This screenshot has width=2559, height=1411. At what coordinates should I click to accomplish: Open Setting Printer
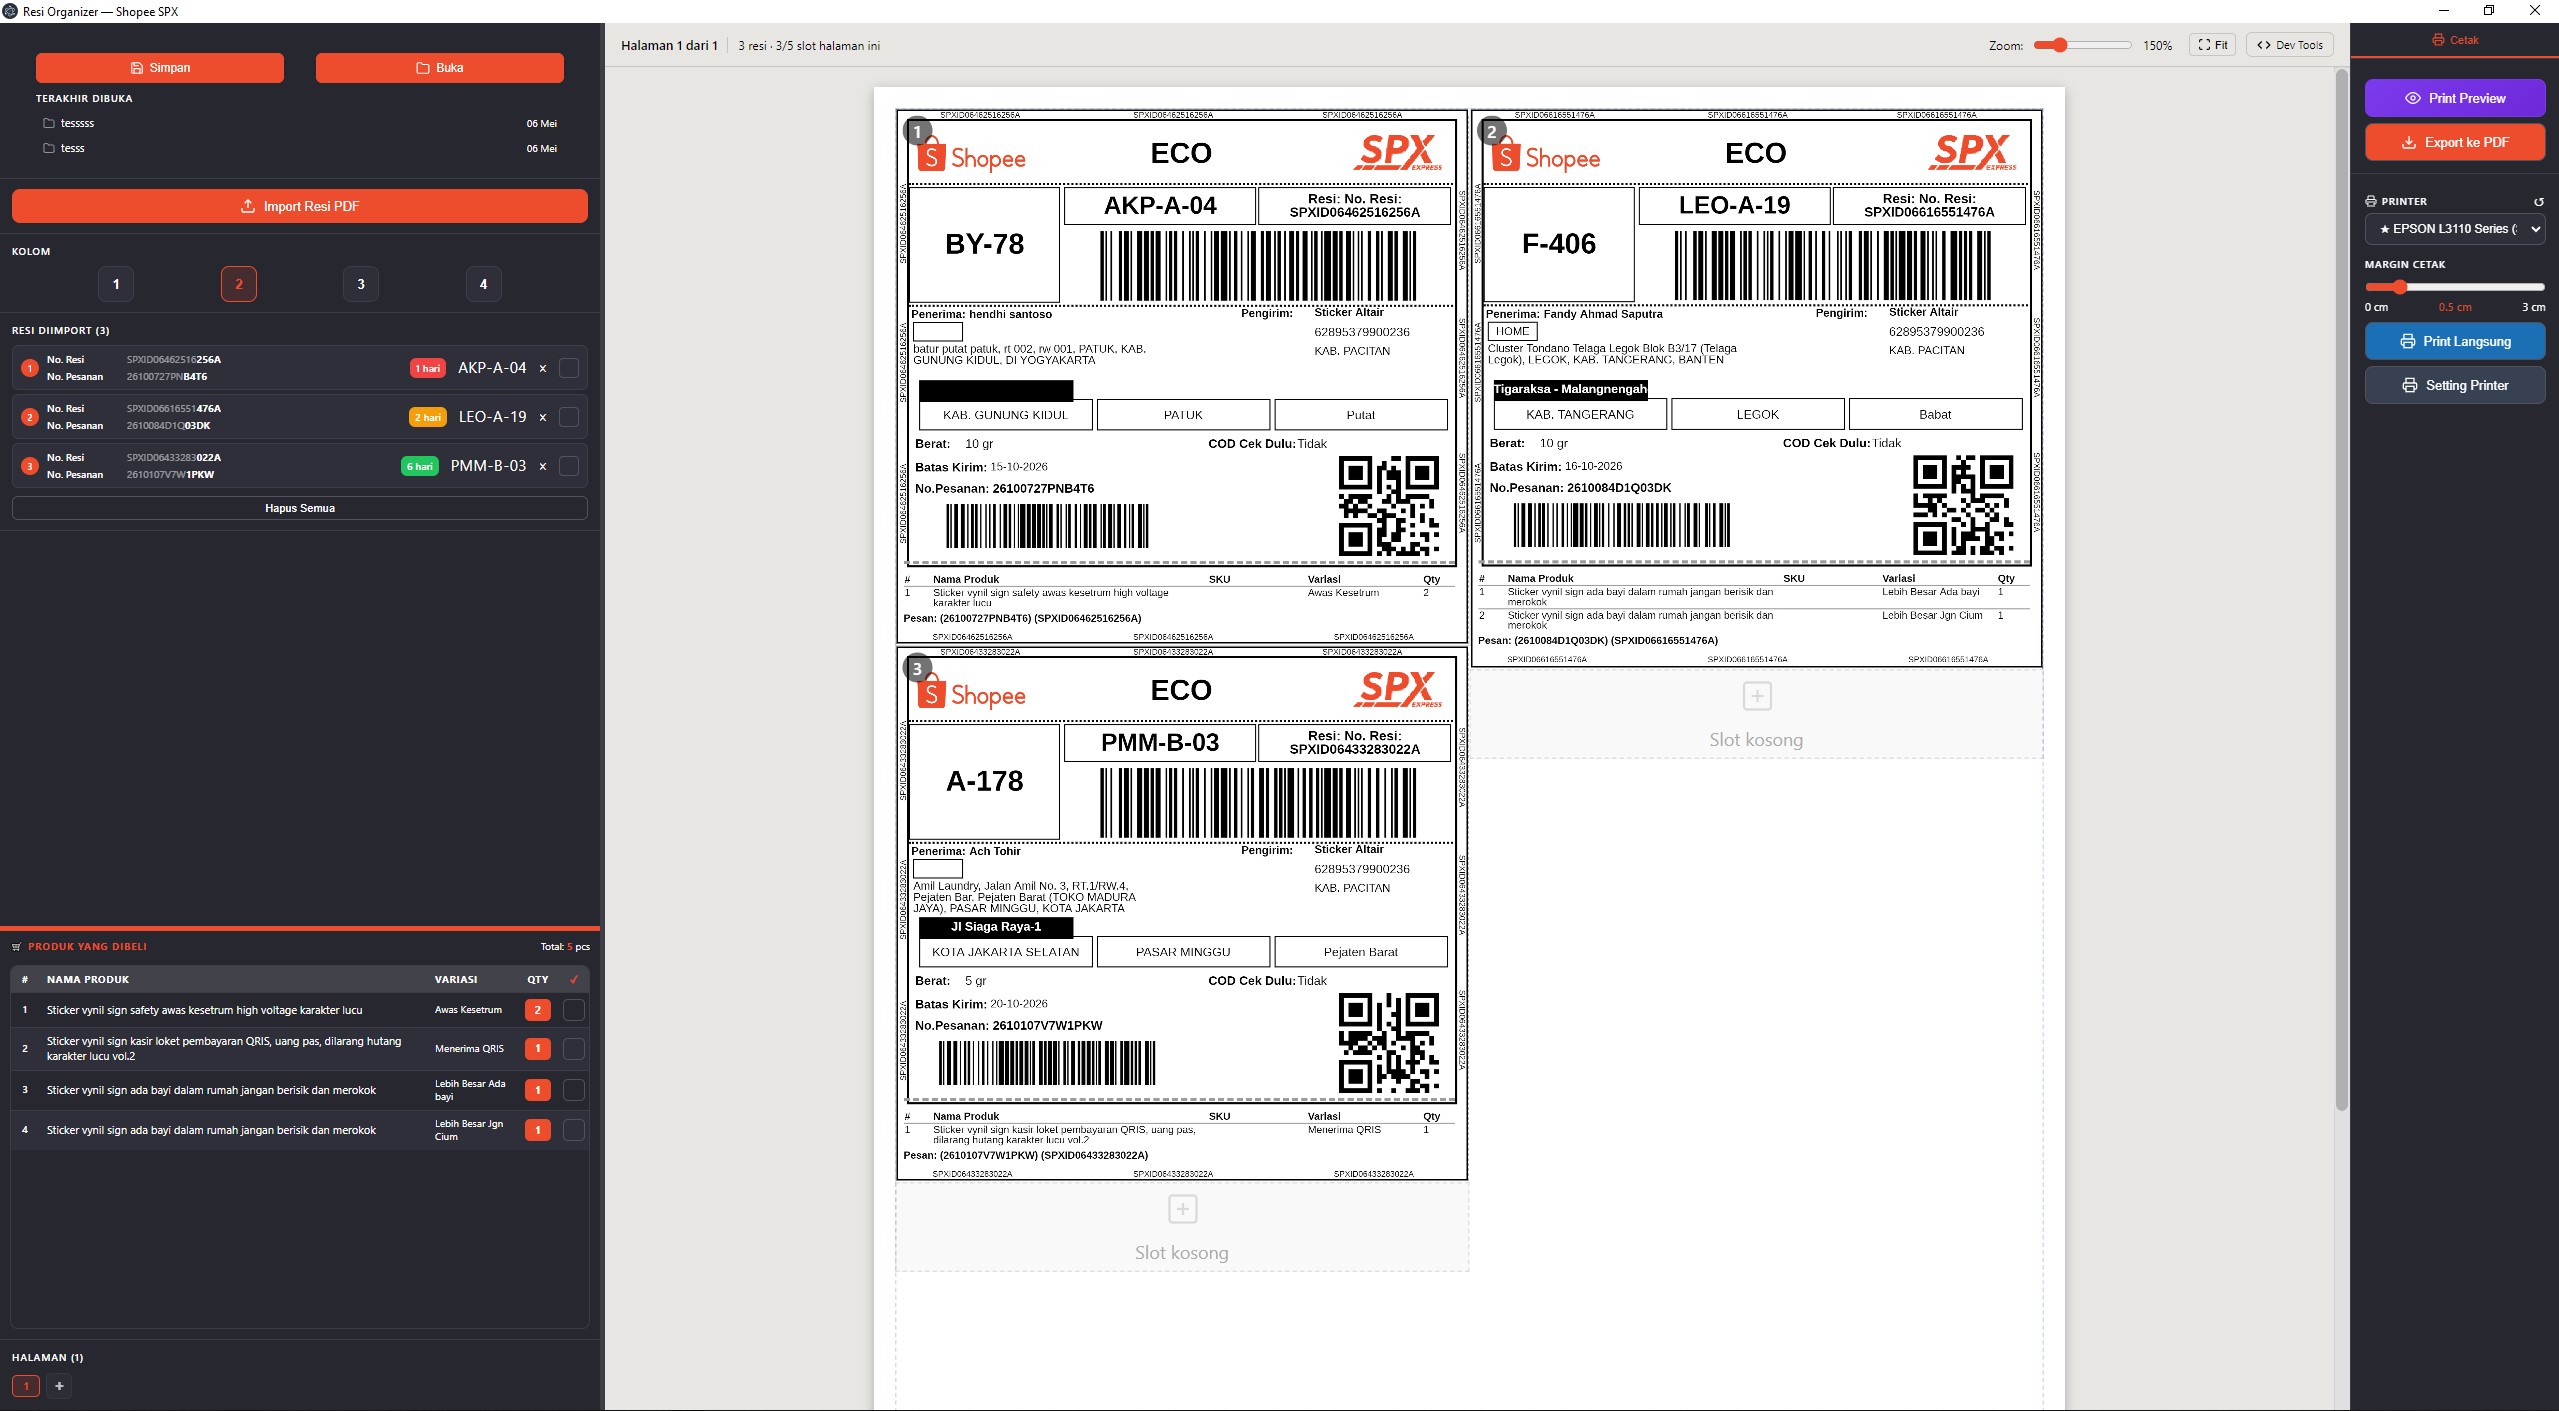tap(2455, 385)
